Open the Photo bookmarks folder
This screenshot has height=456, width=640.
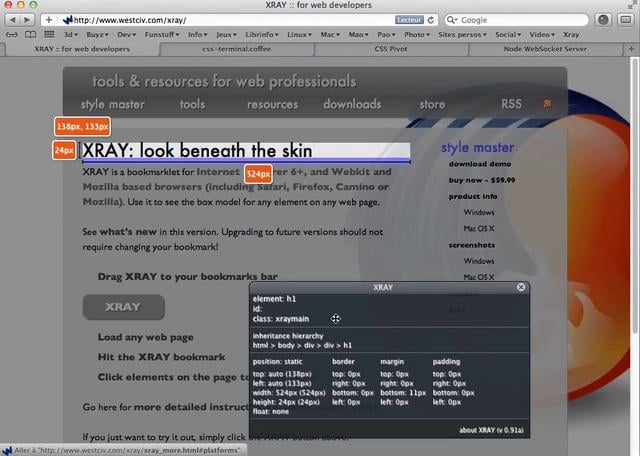(x=417, y=35)
